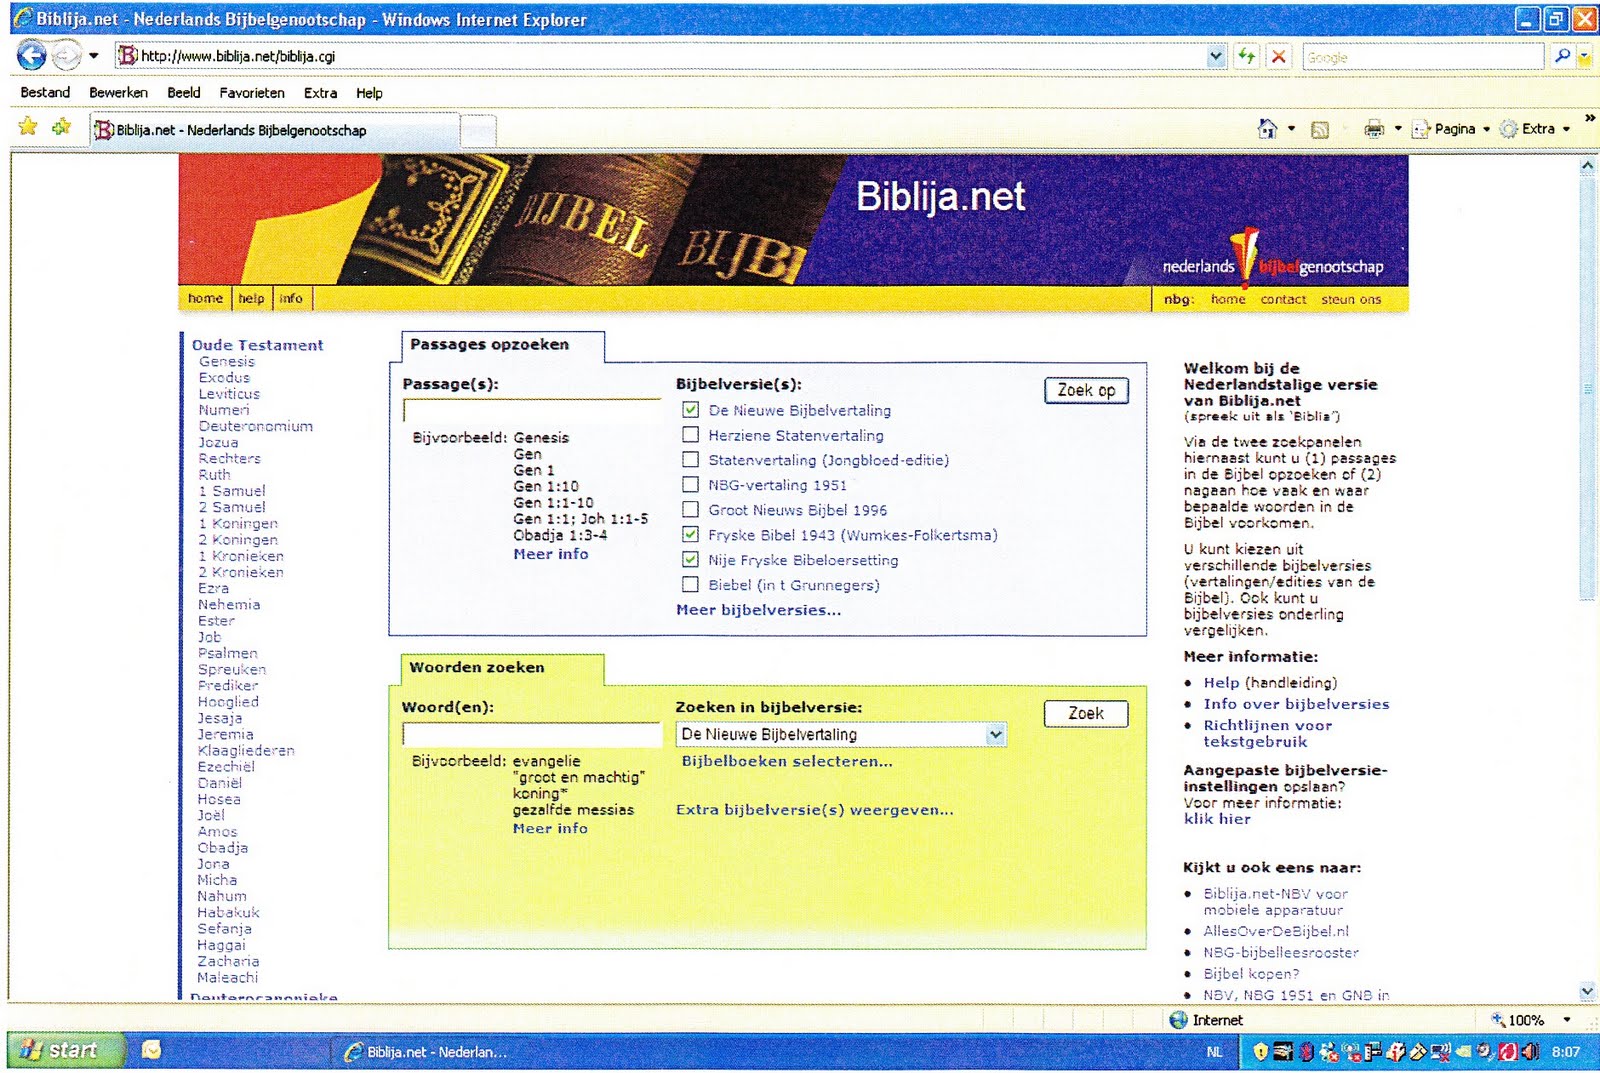Check the Herziene Statenvertaling checkbox
This screenshot has width=1600, height=1073.
click(x=690, y=435)
